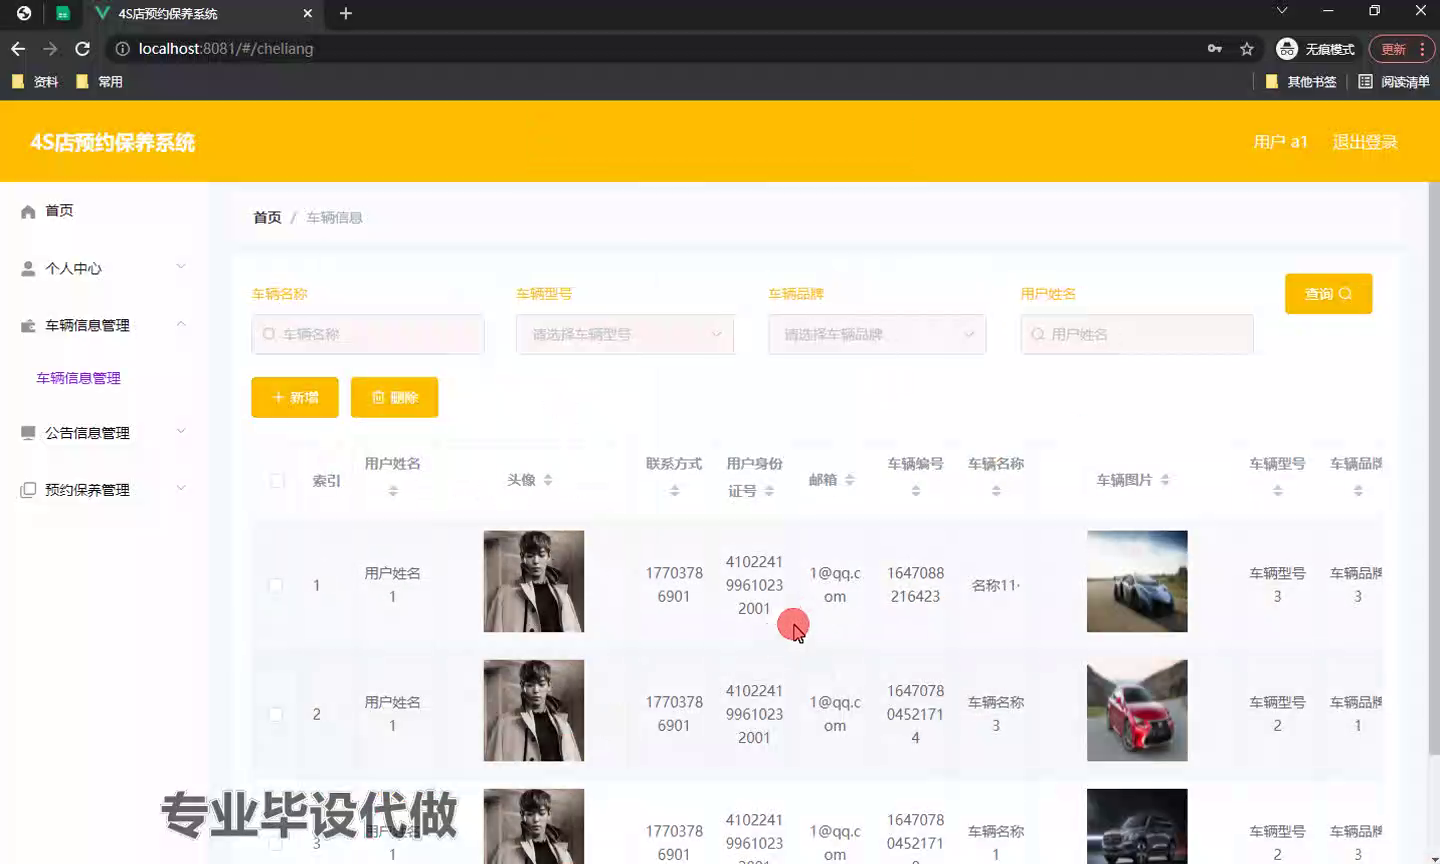1440x864 pixels.
Task: Close the 4S店预约保养系统 browser tab
Action: (307, 14)
